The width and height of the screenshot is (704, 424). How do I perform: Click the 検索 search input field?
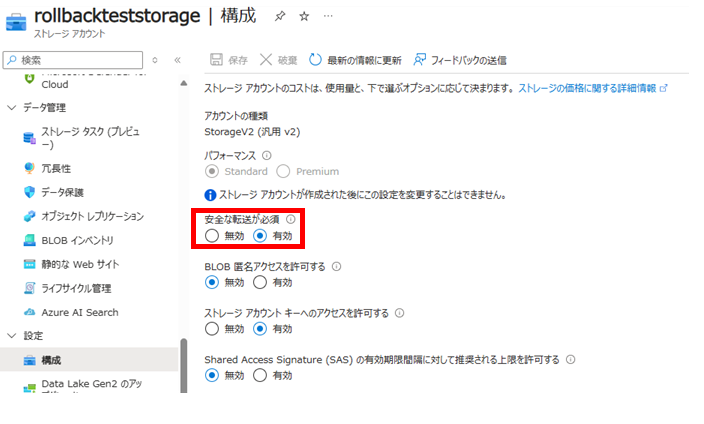(x=73, y=60)
